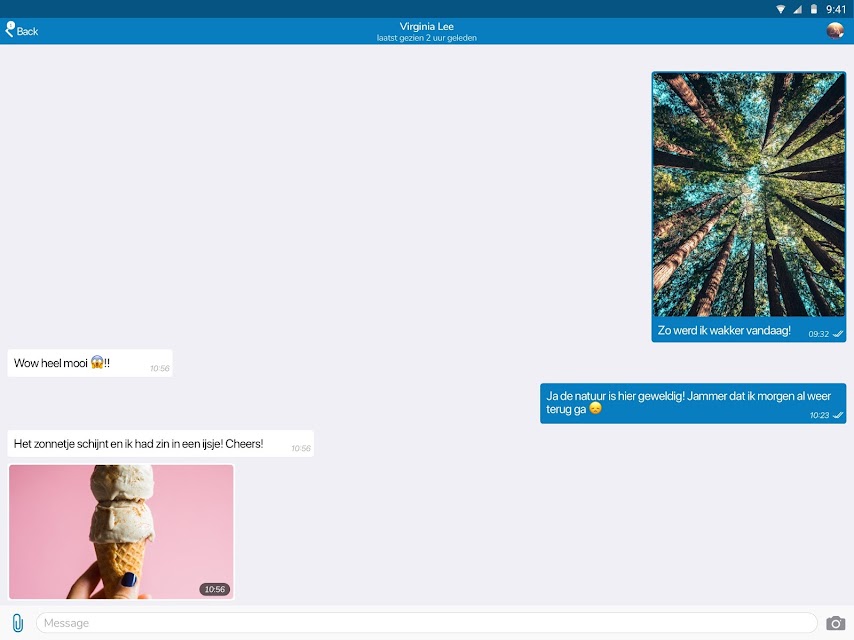This screenshot has width=854, height=640.
Task: Tap the battery status icon
Action: (x=814, y=9)
